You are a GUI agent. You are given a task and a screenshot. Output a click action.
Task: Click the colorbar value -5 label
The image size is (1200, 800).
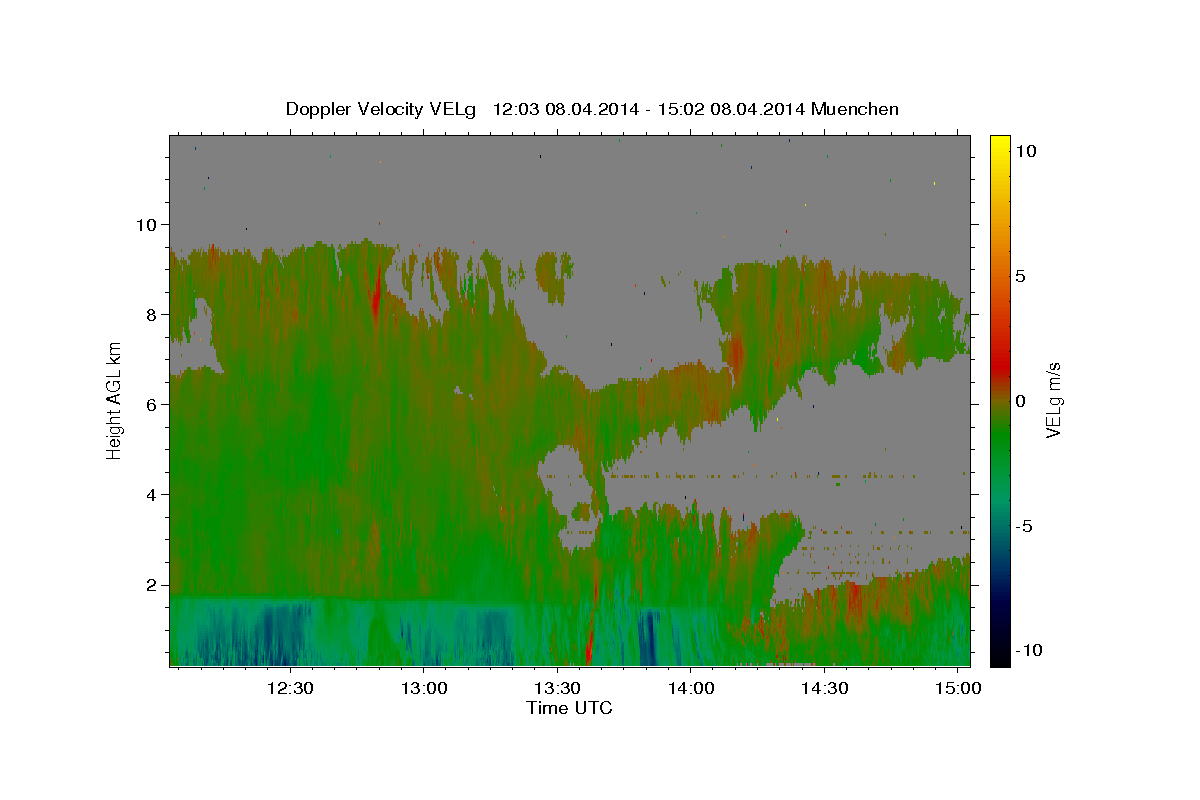1023,526
